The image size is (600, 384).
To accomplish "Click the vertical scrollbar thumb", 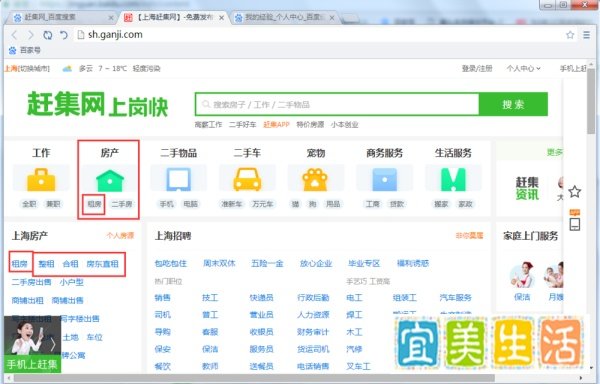I will click(592, 101).
